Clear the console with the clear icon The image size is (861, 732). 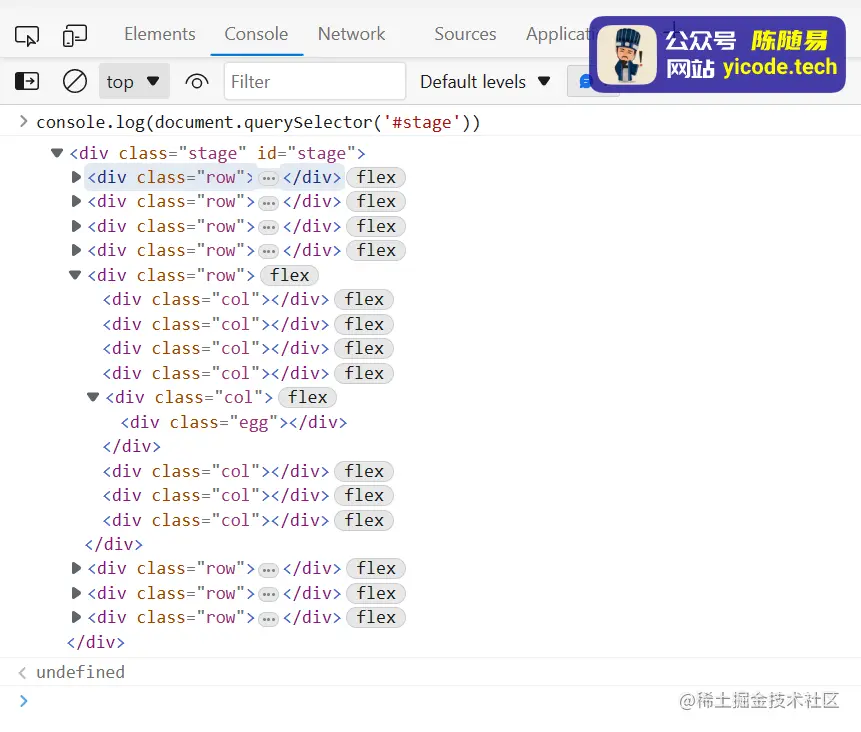(74, 81)
